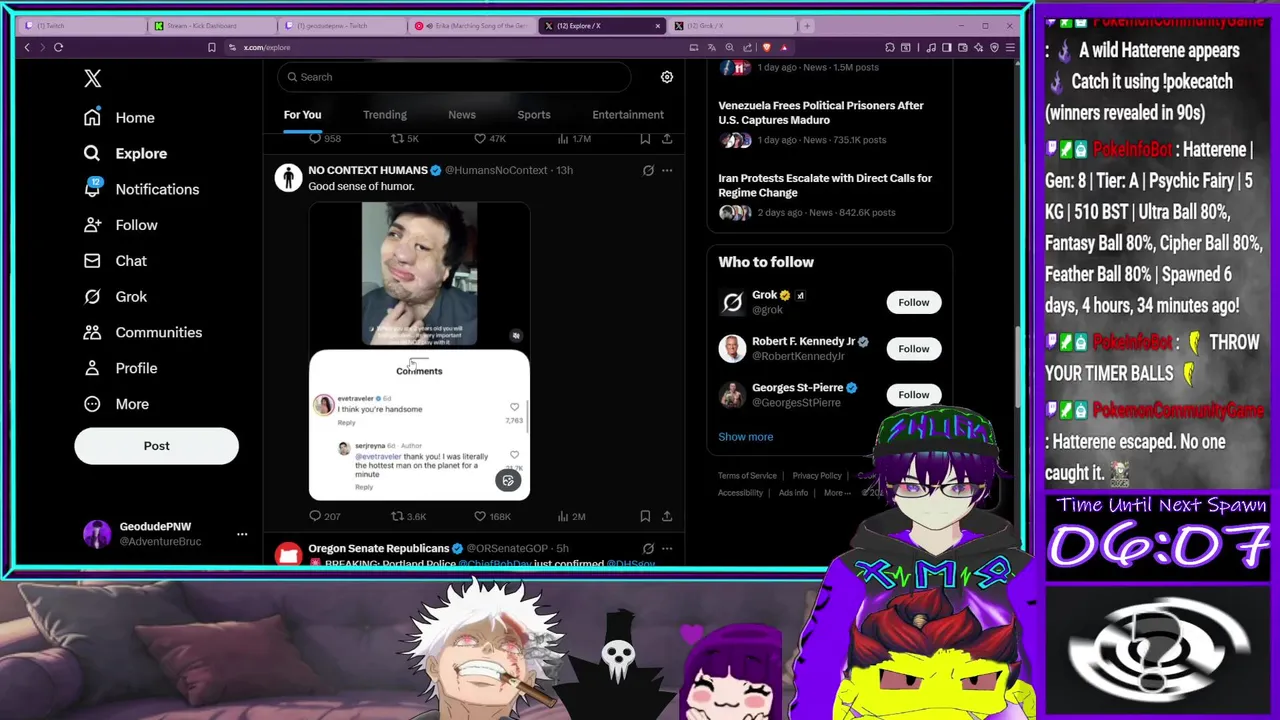The image size is (1280, 720).
Task: Click the page scrollbar on X window
Action: click(x=1018, y=365)
